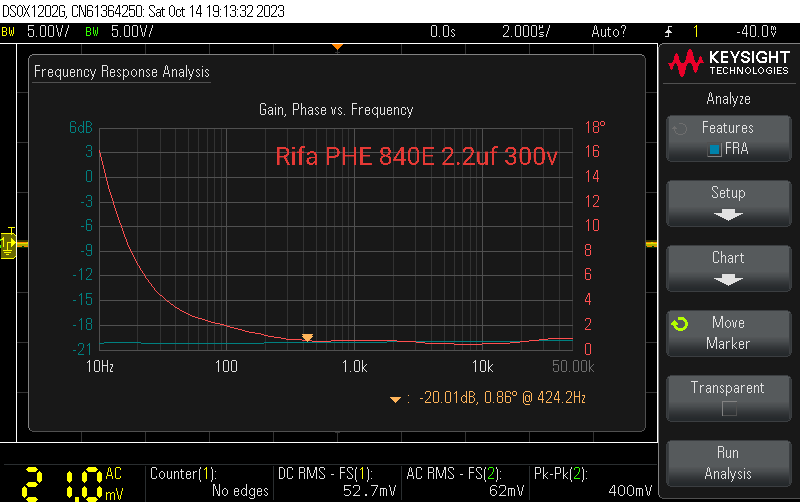
Task: Select channel 2 5.00V/ scale readout
Action: [132, 32]
